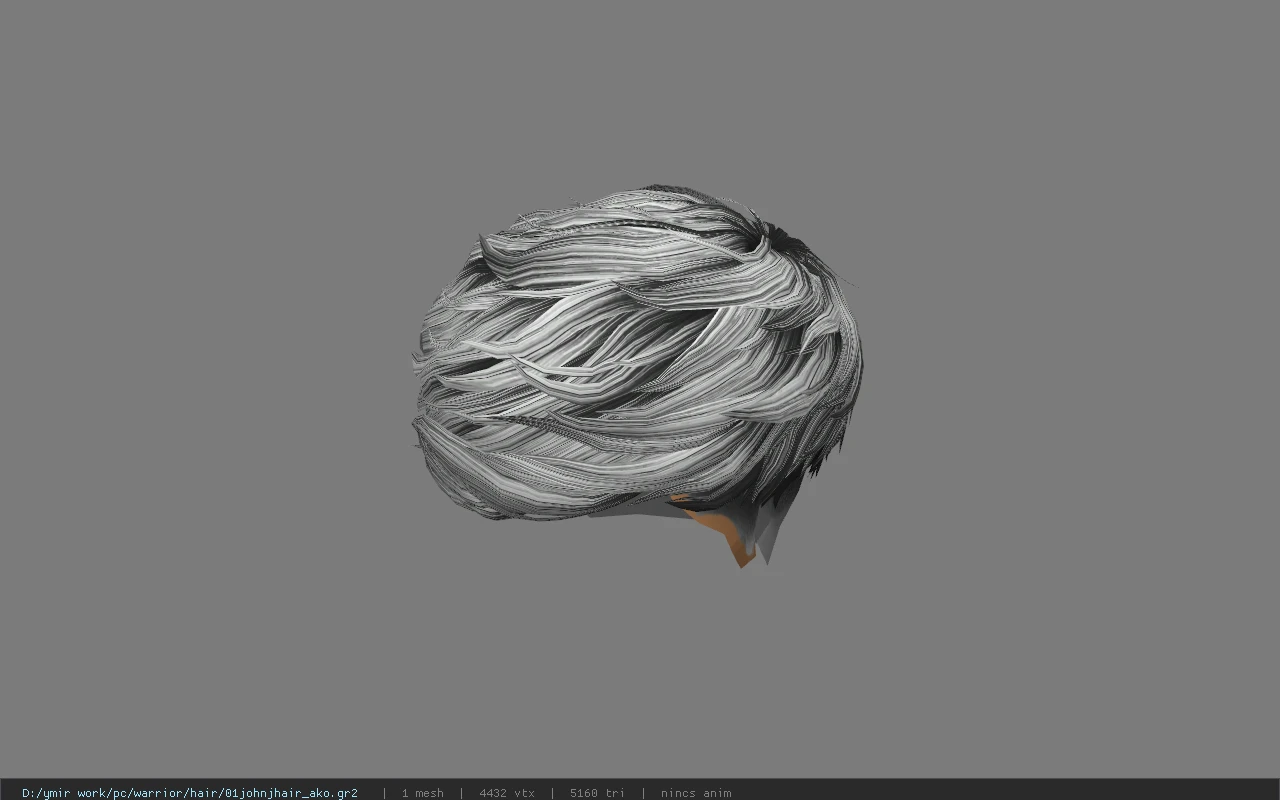Click the "1 mesh" status entry
1280x800 pixels.
[x=422, y=793]
